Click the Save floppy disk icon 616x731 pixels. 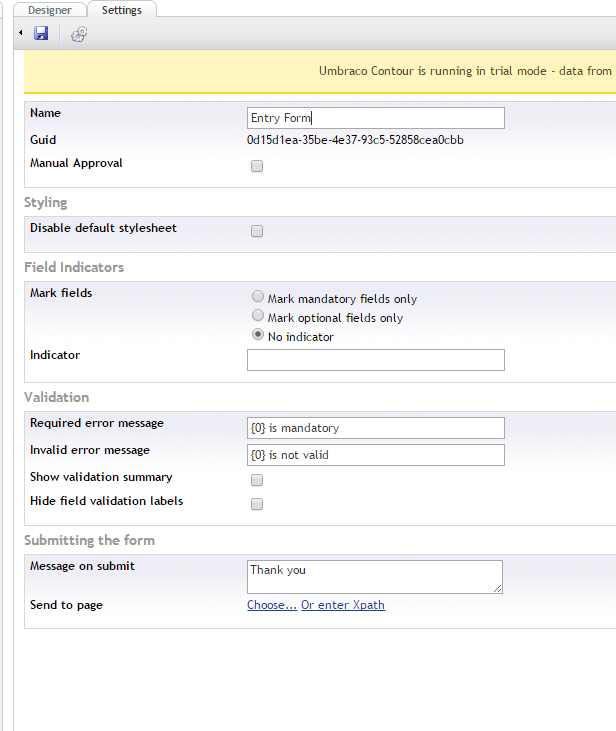(x=41, y=33)
